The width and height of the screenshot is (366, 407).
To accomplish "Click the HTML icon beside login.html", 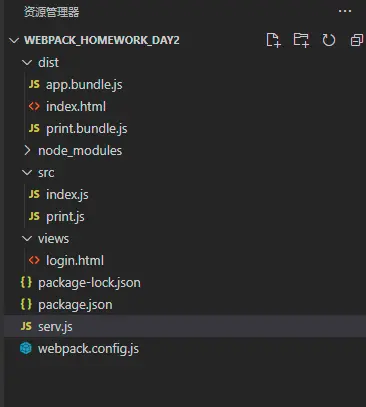I will coord(34,260).
